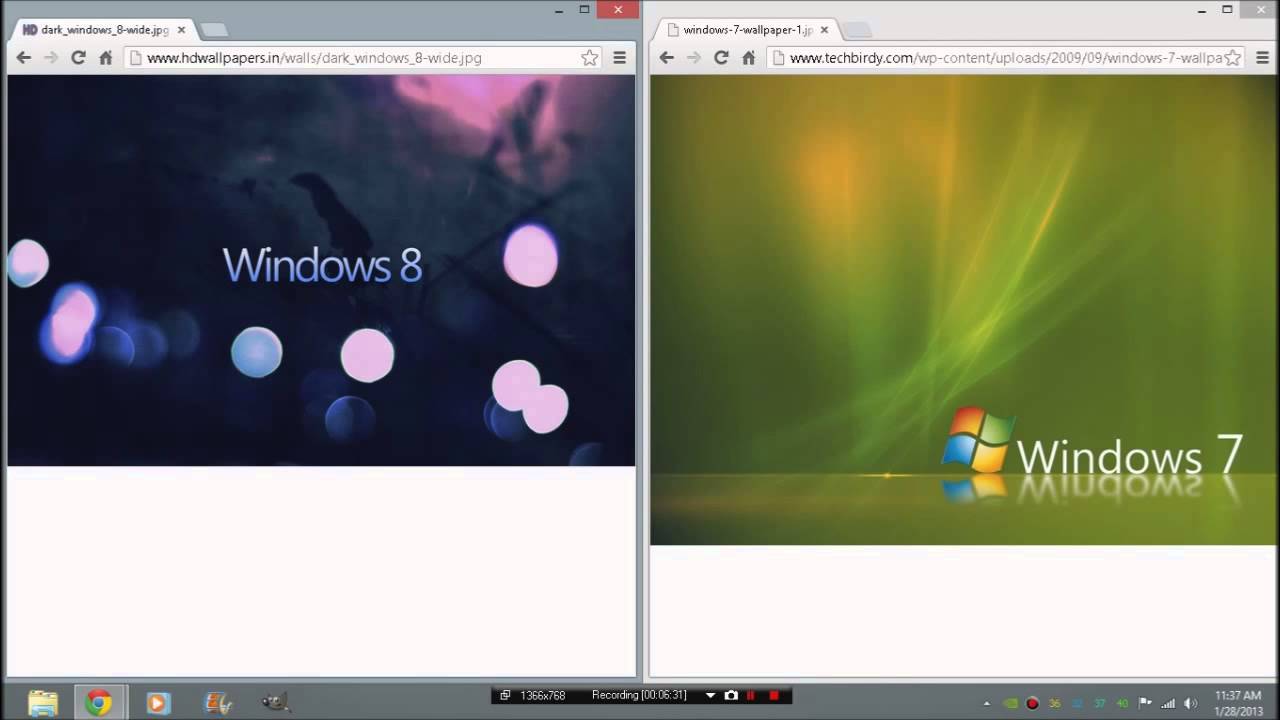Viewport: 1280px width, 720px height.
Task: Go back in the techbirdy Chrome window
Action: [667, 58]
